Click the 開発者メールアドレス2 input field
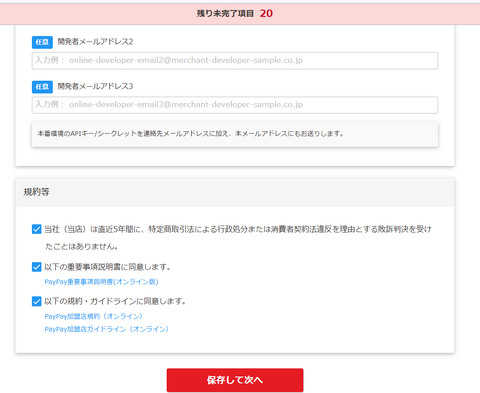 [235, 60]
